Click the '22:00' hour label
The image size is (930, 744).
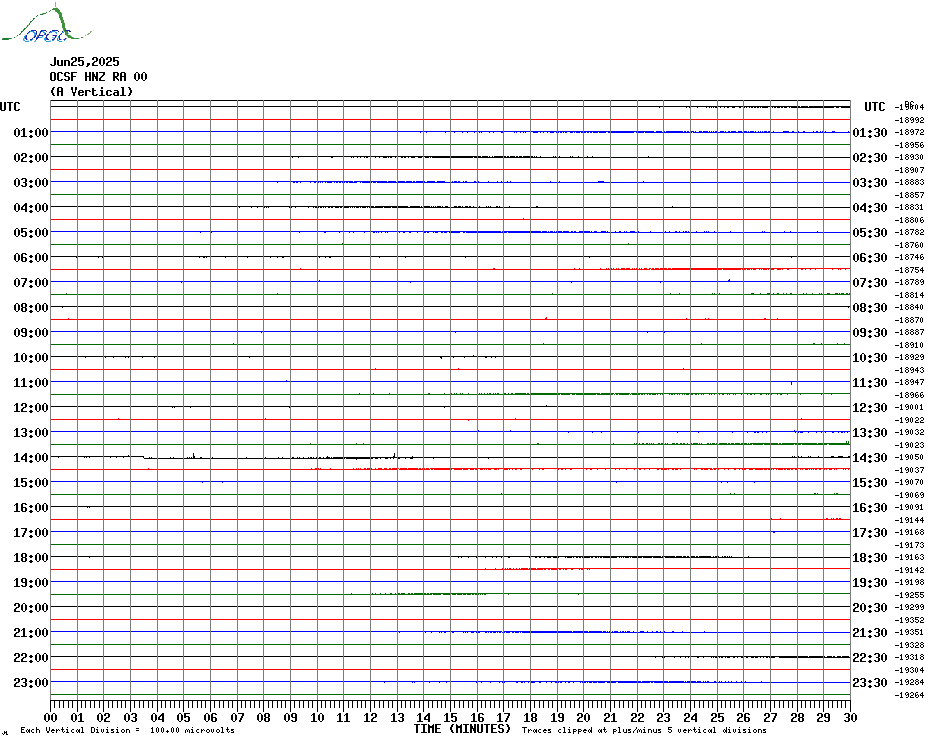(31, 657)
